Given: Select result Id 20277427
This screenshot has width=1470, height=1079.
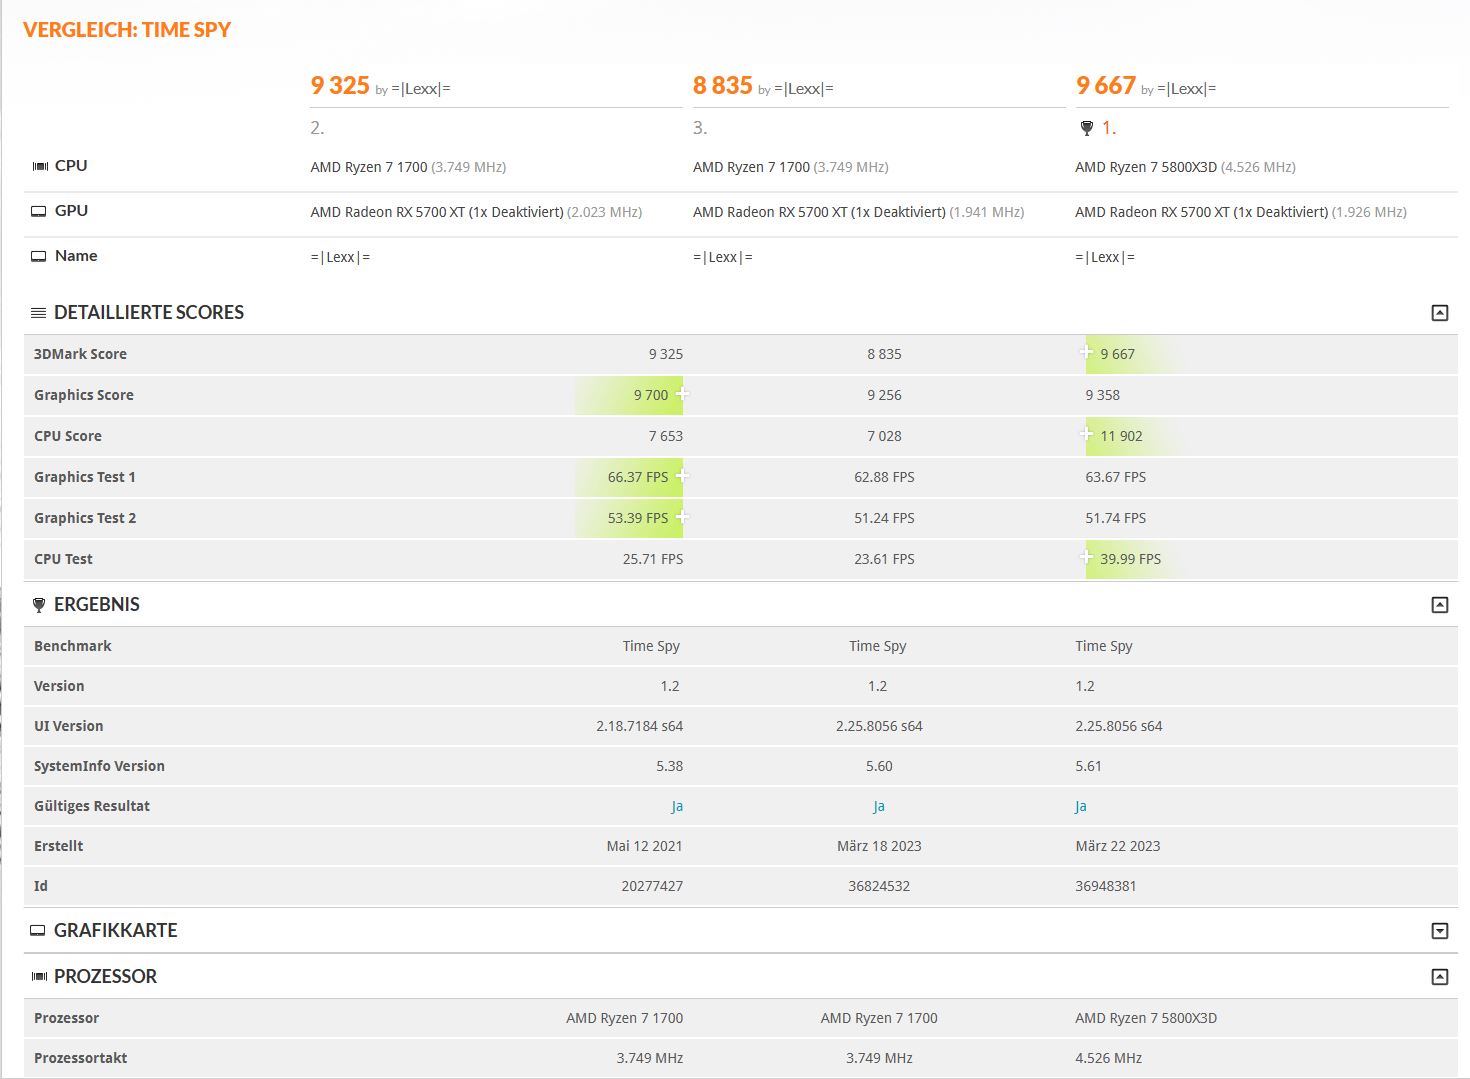Looking at the screenshot, I should [652, 886].
